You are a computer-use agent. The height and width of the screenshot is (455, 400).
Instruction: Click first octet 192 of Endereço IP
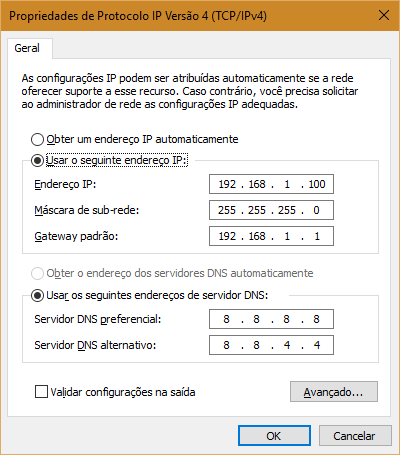coord(227,184)
